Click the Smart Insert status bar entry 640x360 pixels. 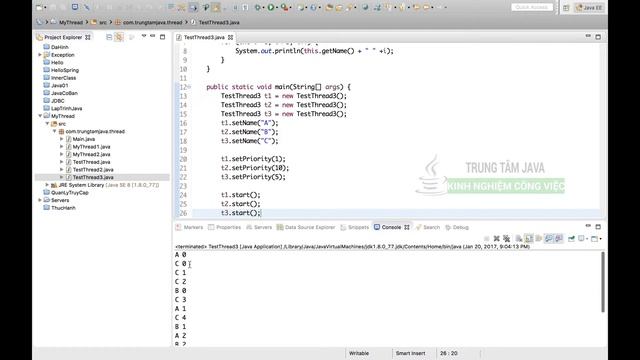pyautogui.click(x=410, y=353)
